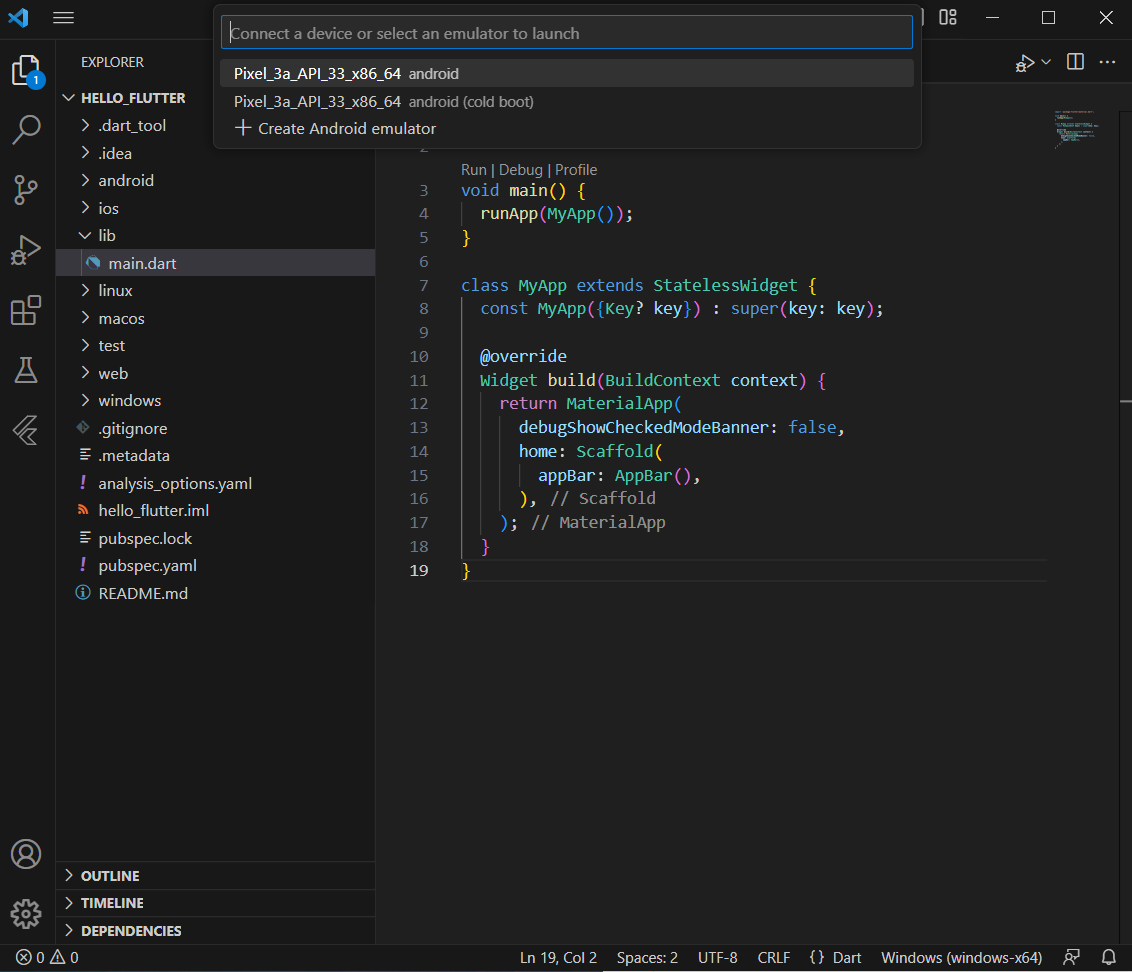Change line endings via CRLF

click(774, 958)
